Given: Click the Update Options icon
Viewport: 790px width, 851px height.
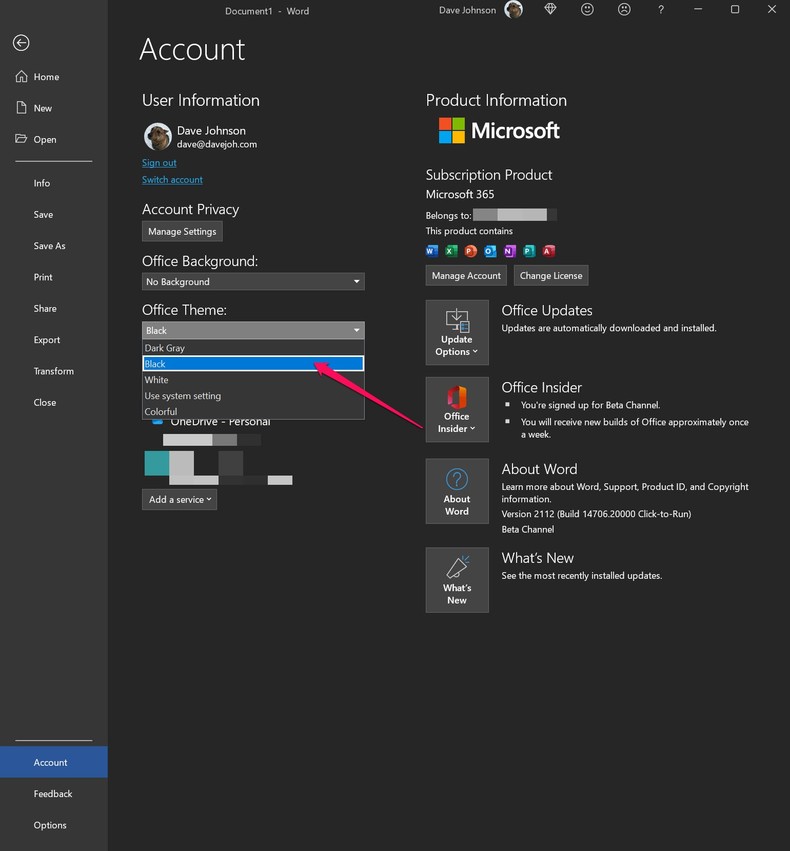Looking at the screenshot, I should pyautogui.click(x=457, y=332).
